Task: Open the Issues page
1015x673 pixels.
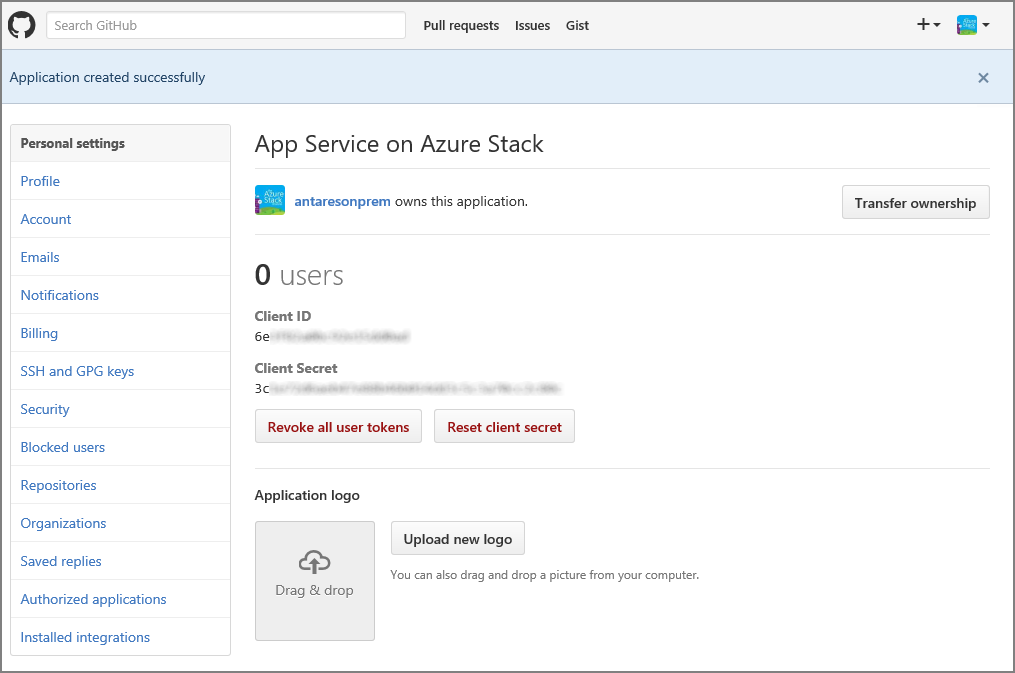Action: coord(532,25)
